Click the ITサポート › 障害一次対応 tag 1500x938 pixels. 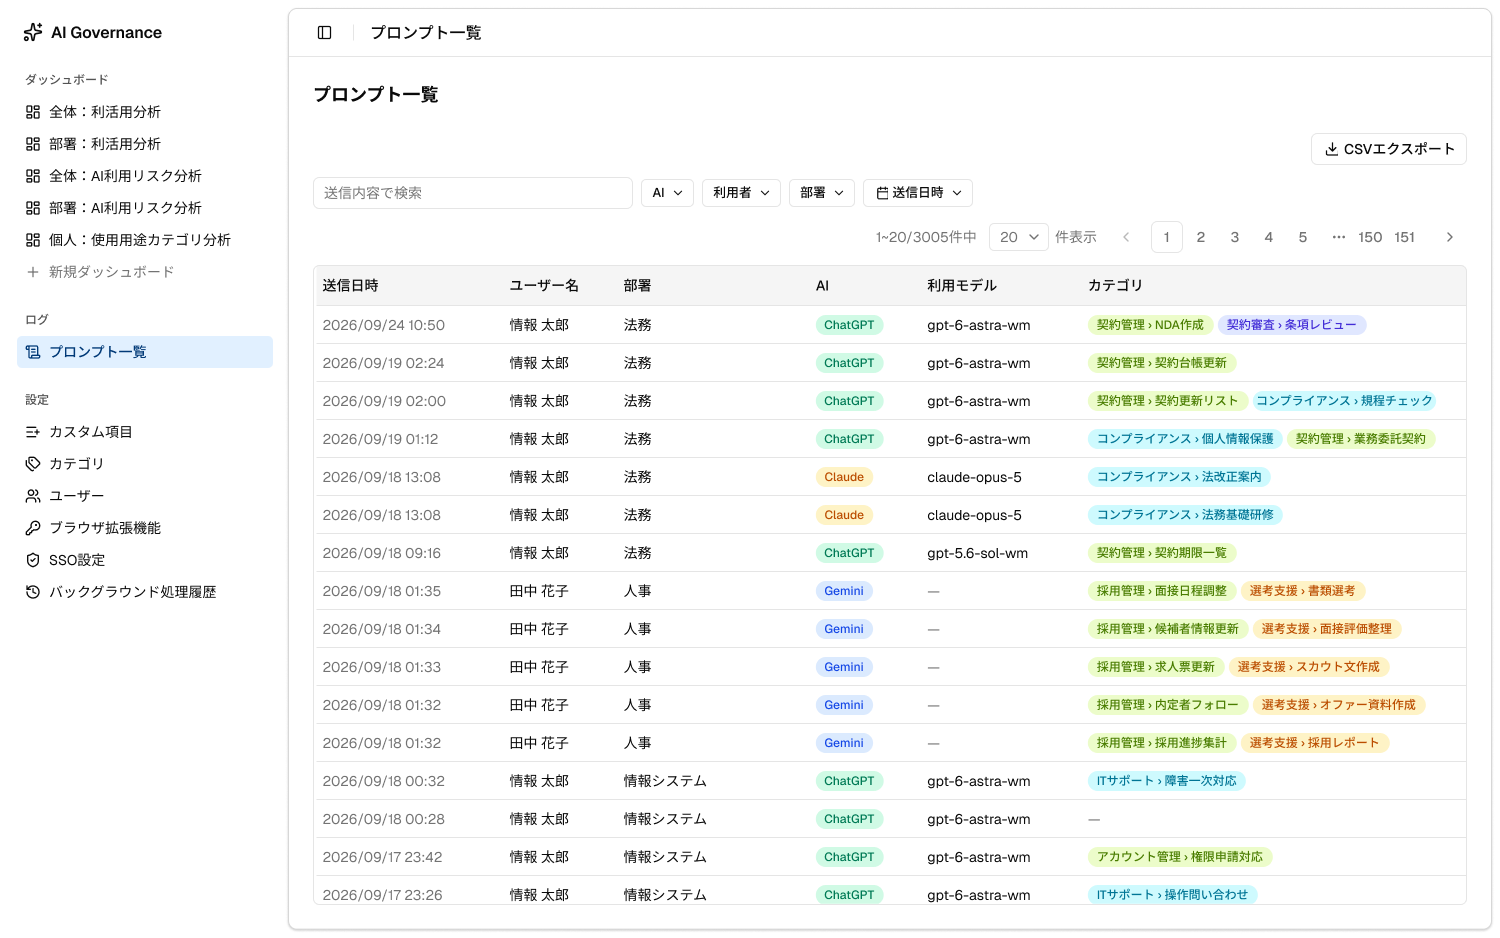click(x=1167, y=781)
